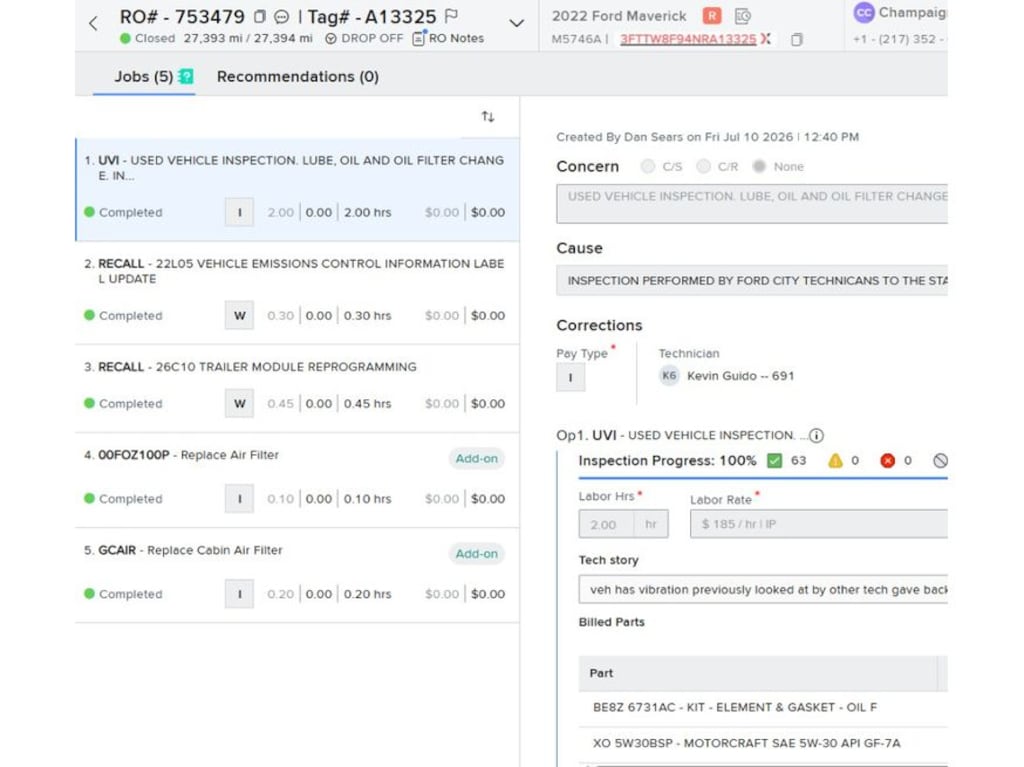Select job 4 00FOZ100P Replace Air Filter
1024x767 pixels.
pos(298,480)
